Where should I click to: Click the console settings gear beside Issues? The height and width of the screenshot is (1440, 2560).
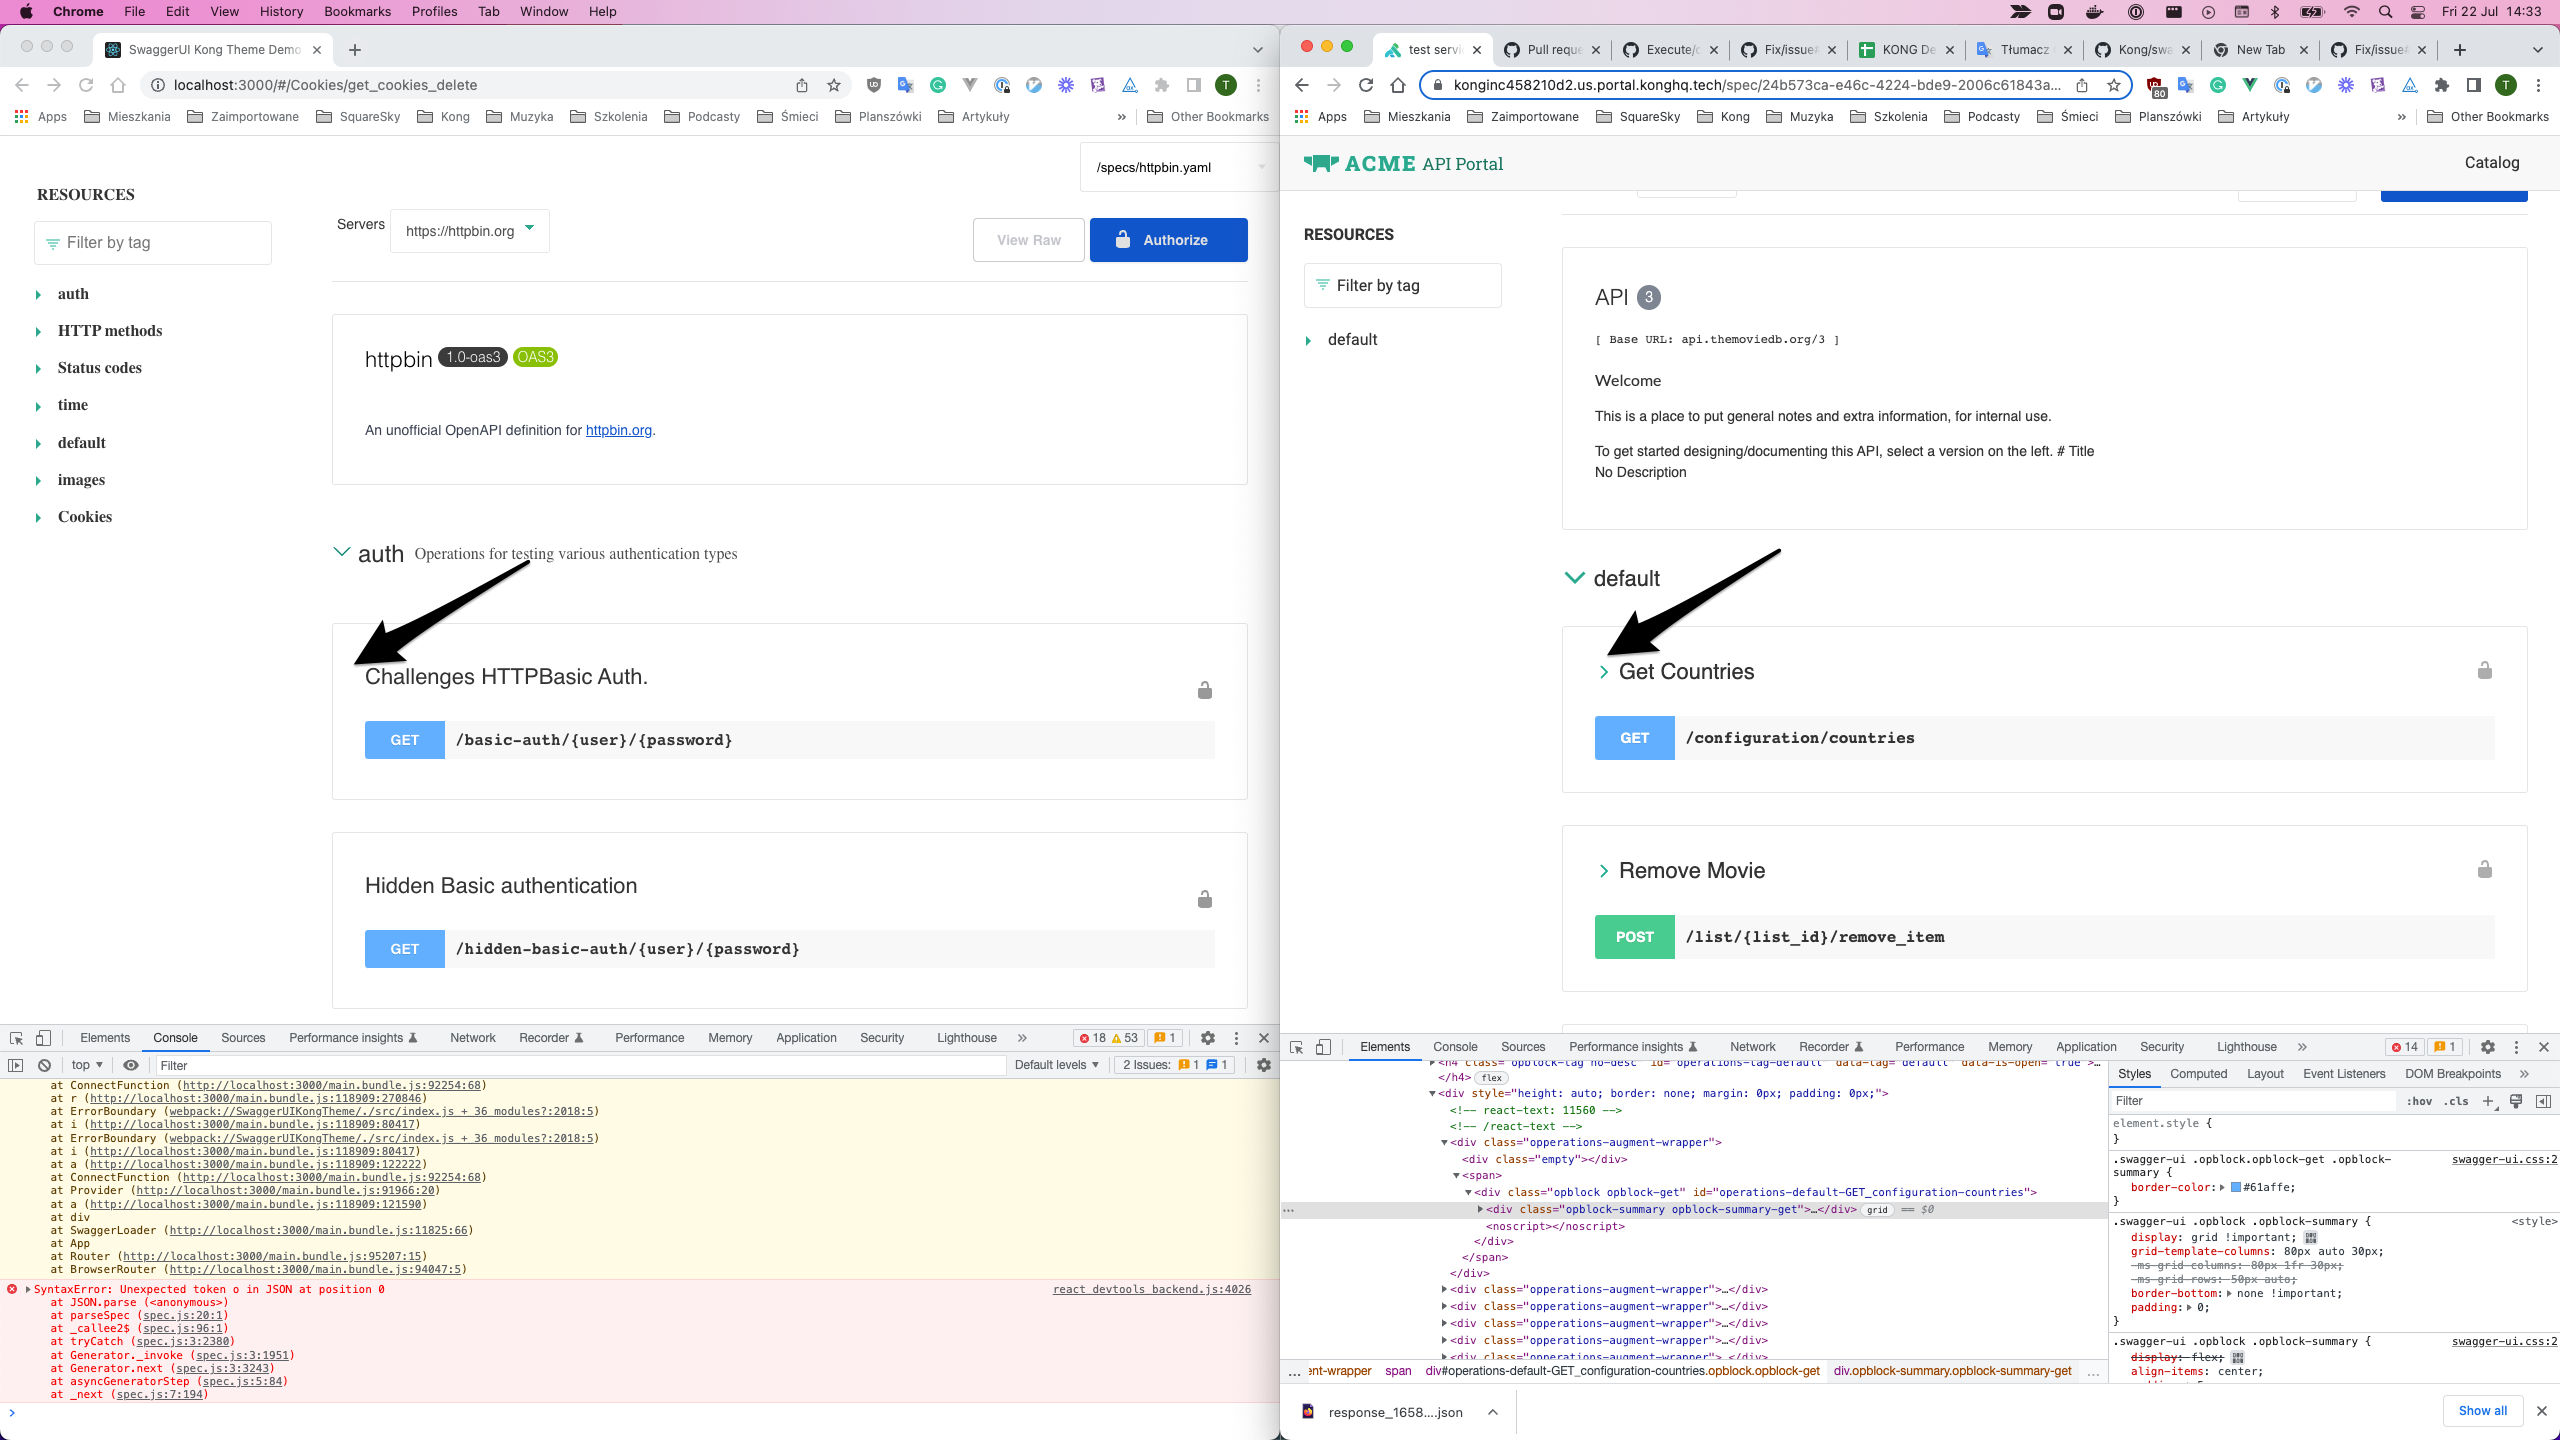(1264, 1065)
